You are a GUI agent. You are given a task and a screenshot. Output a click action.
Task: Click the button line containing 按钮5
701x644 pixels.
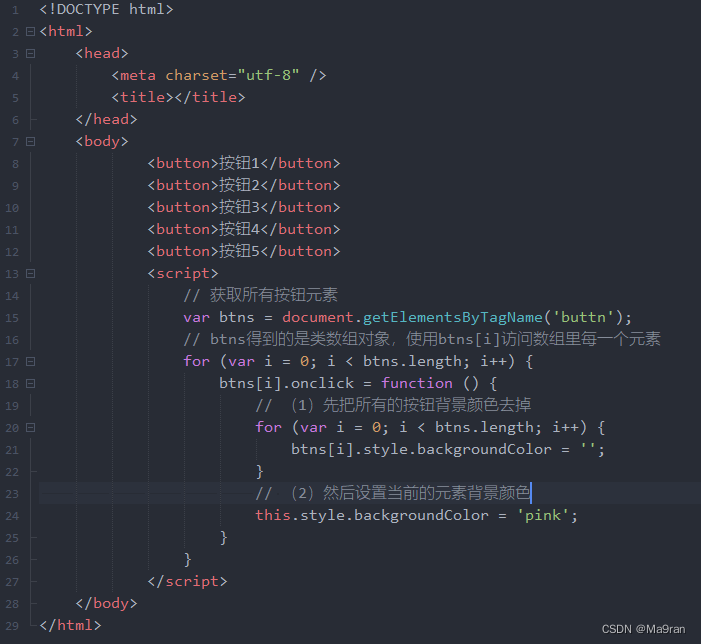pyautogui.click(x=244, y=251)
